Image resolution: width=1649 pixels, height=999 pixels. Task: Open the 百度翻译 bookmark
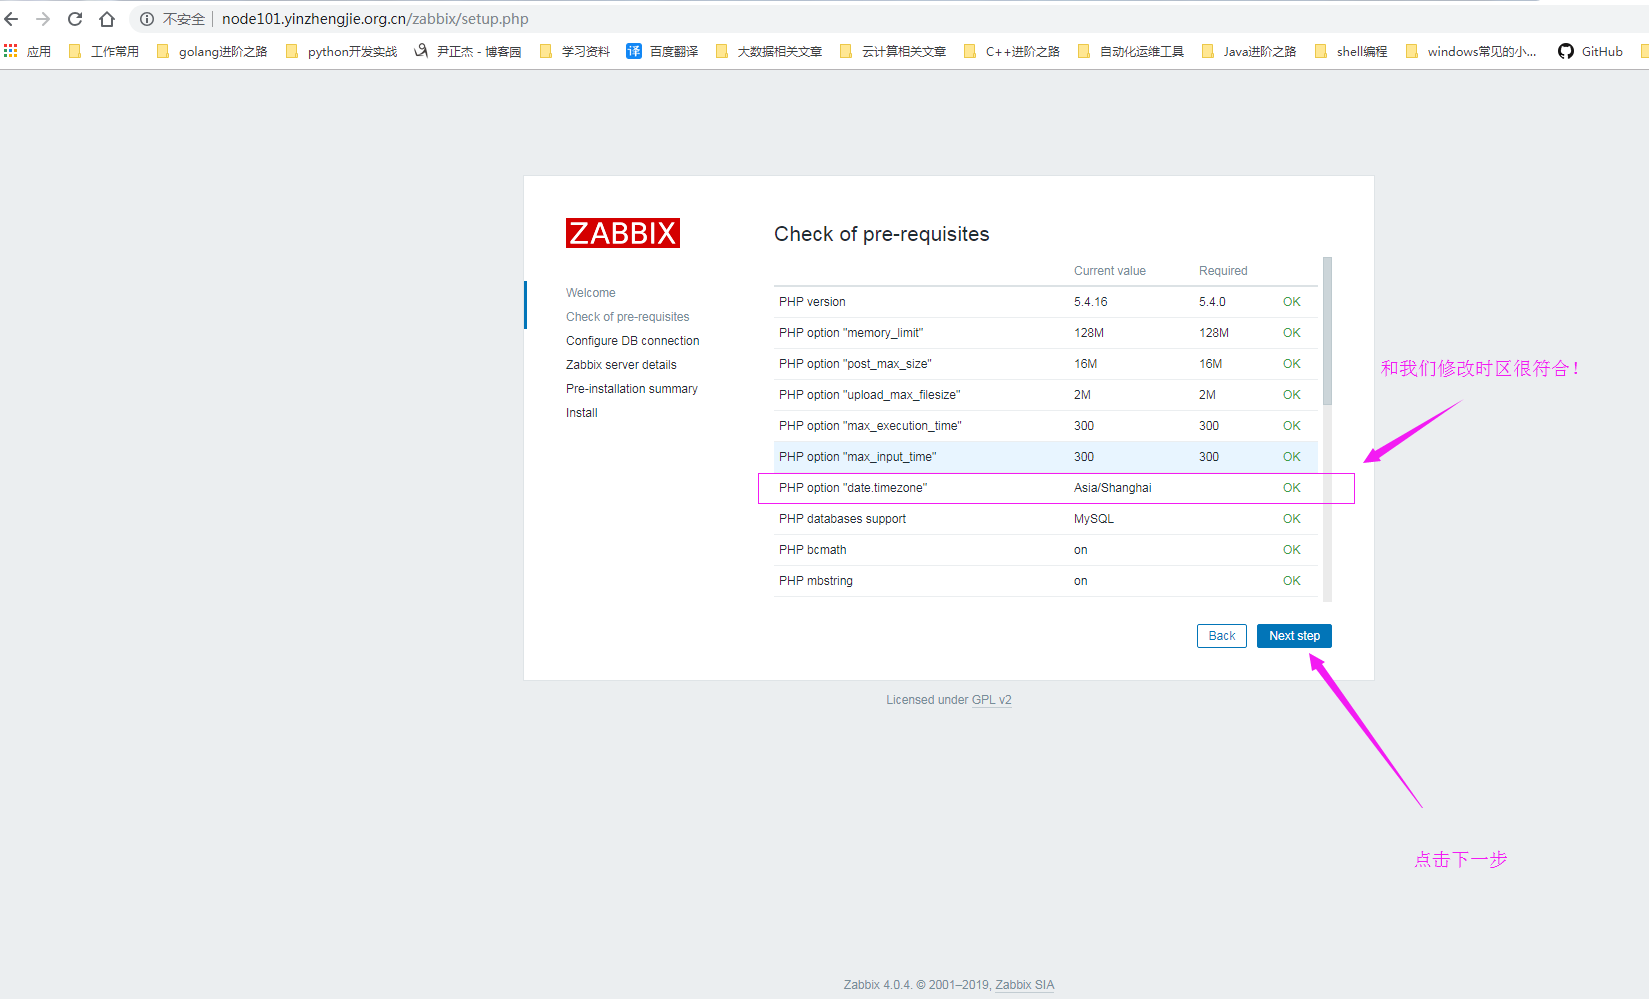(x=662, y=51)
